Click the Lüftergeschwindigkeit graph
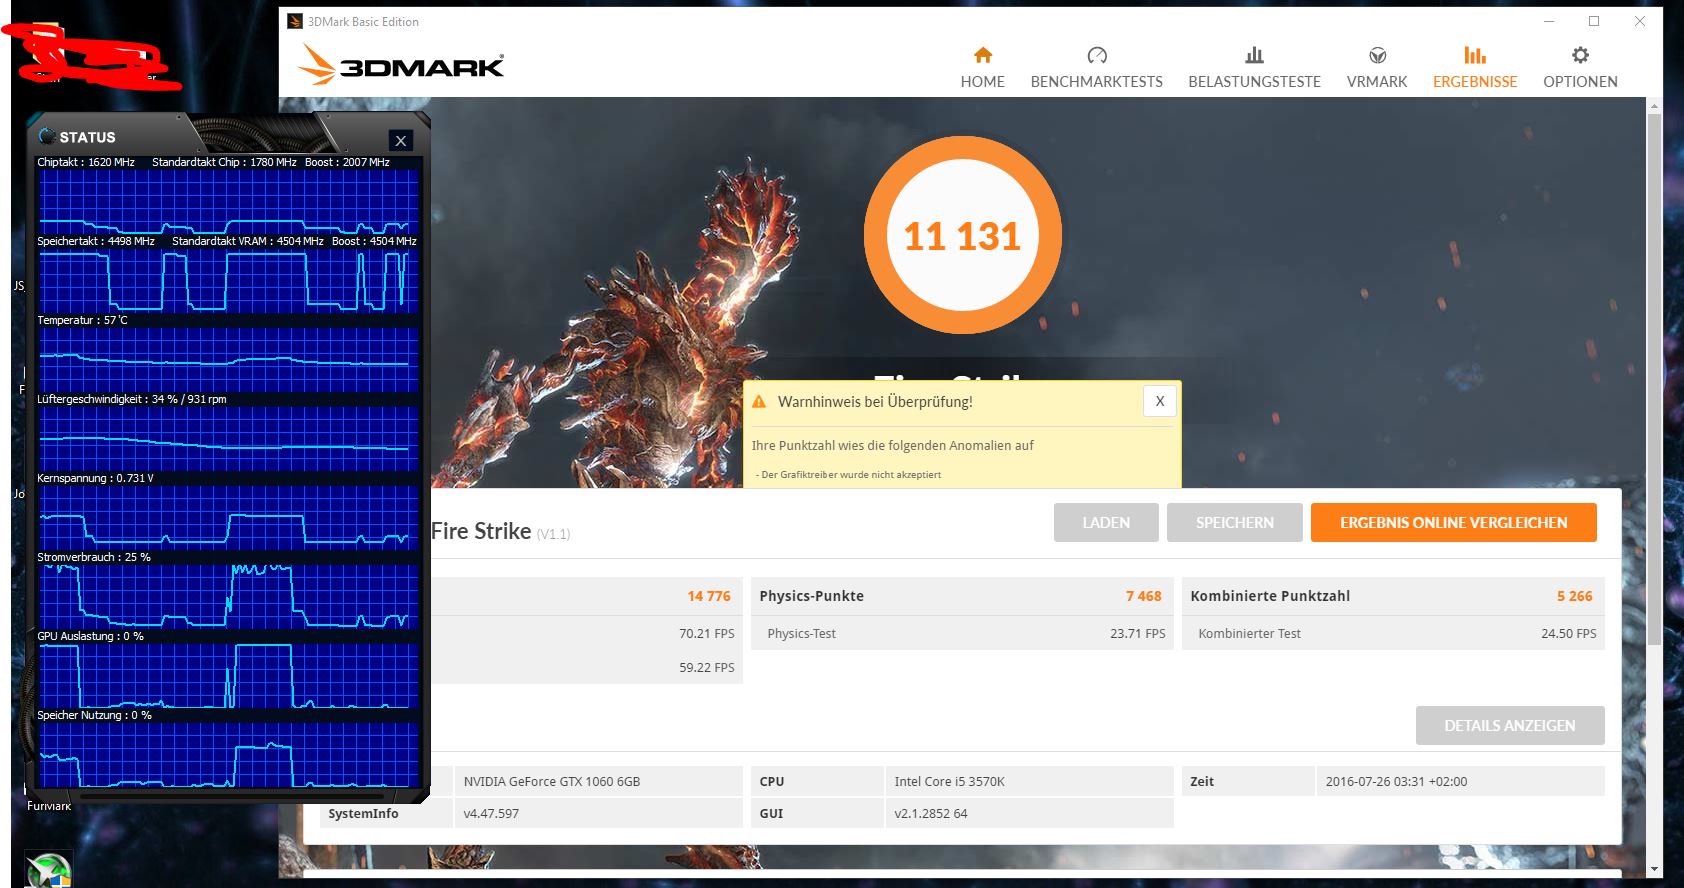The width and height of the screenshot is (1684, 888). click(228, 438)
